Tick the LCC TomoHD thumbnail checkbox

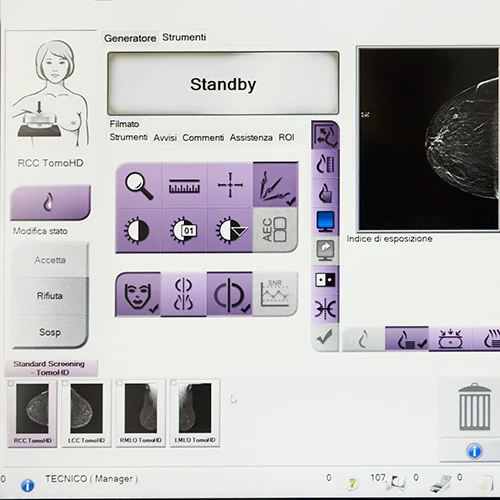65,383
